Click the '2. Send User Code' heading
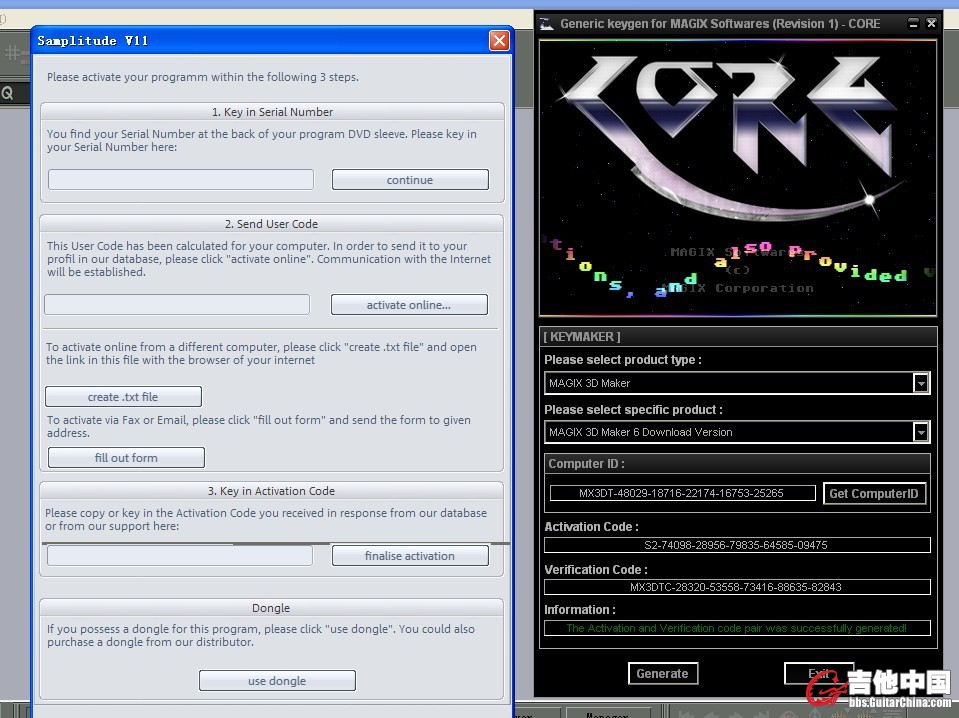Image resolution: width=959 pixels, height=718 pixels. pyautogui.click(x=271, y=224)
